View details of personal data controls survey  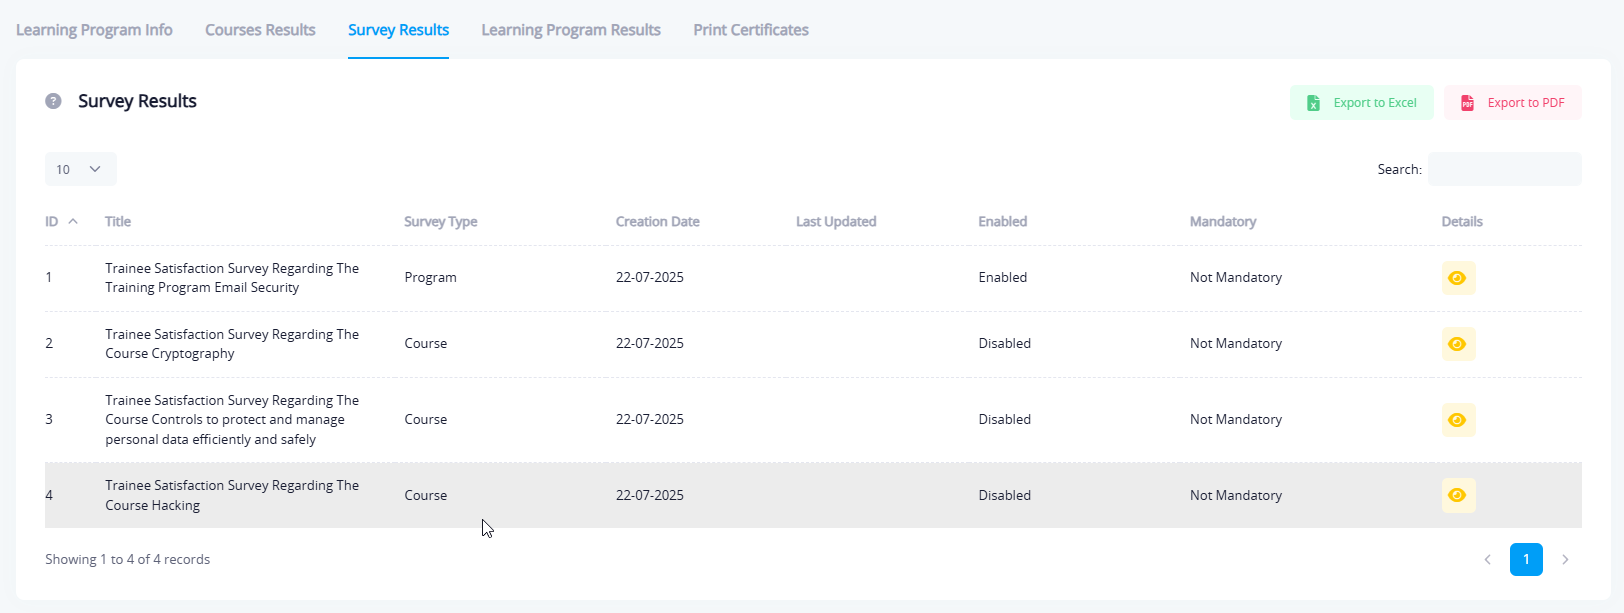pyautogui.click(x=1457, y=420)
